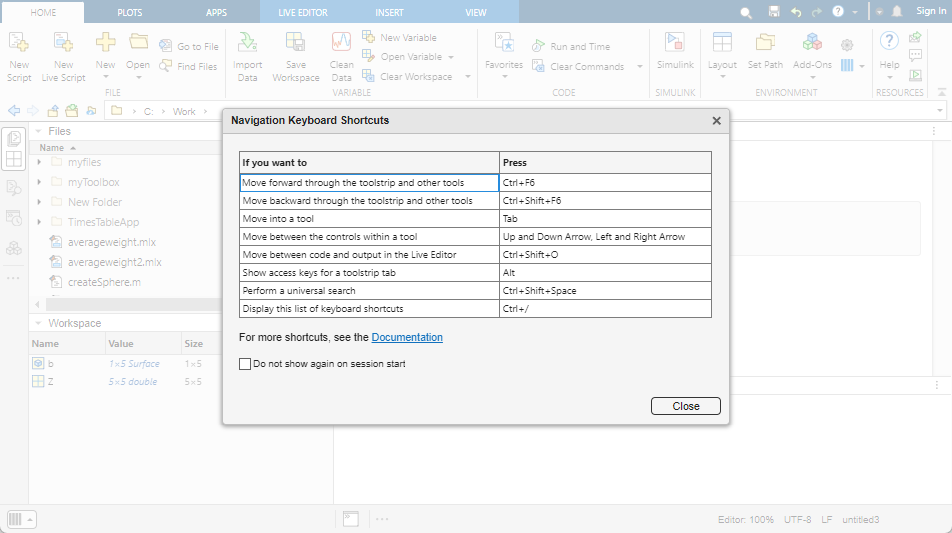Open the Documentation link
The width and height of the screenshot is (952, 533).
[407, 338]
